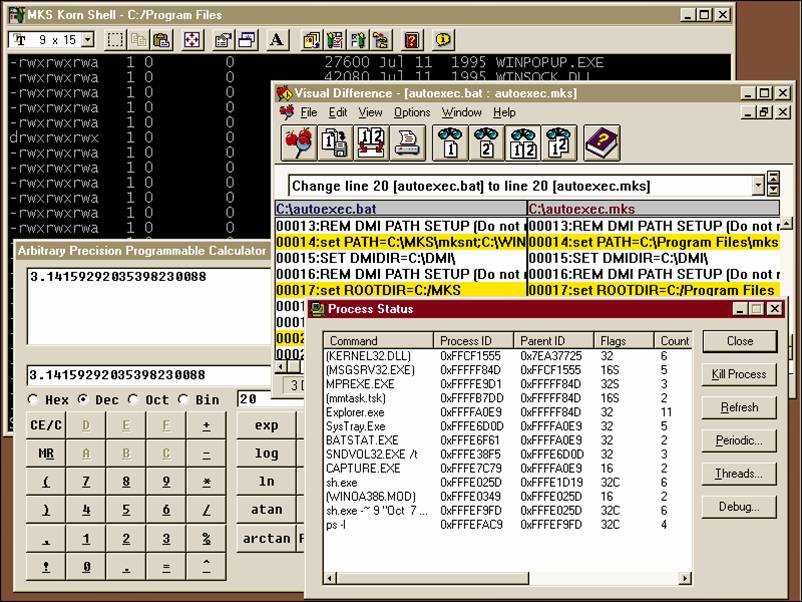The width and height of the screenshot is (802, 602).
Task: Open the purple help book in Visual Difference
Action: (x=602, y=143)
